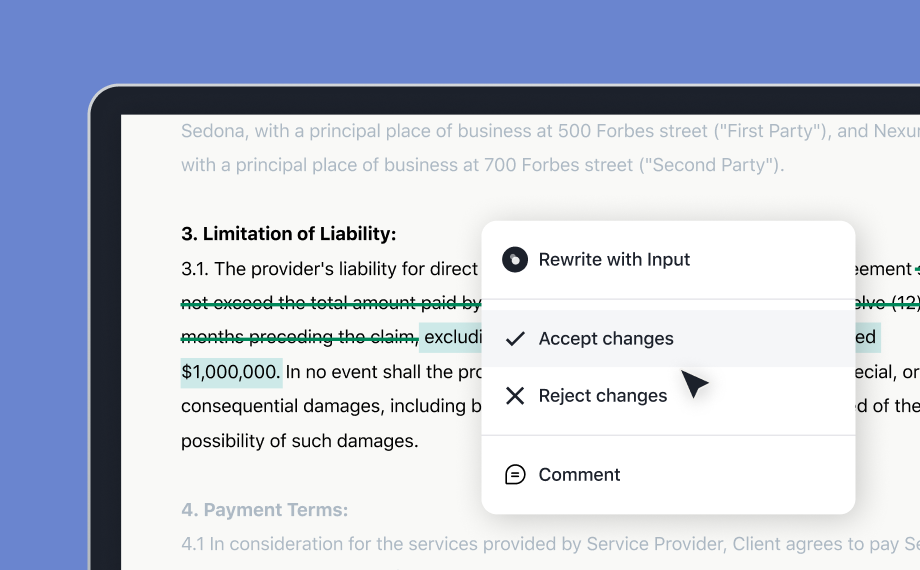Click the X icon beside Reject changes
Viewport: 920px width, 570px height.
click(x=515, y=396)
